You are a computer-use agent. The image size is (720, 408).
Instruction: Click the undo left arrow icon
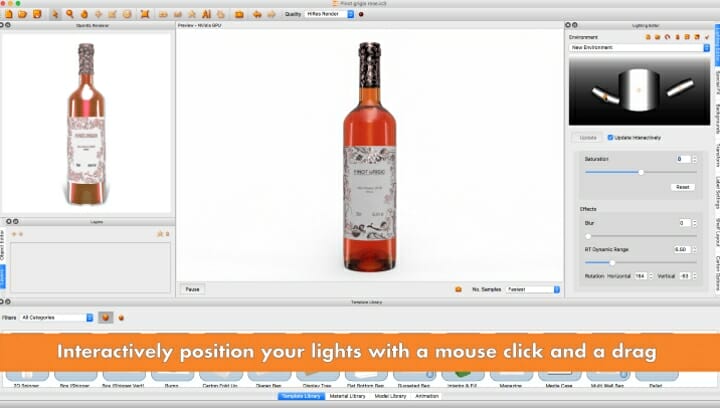pos(257,14)
